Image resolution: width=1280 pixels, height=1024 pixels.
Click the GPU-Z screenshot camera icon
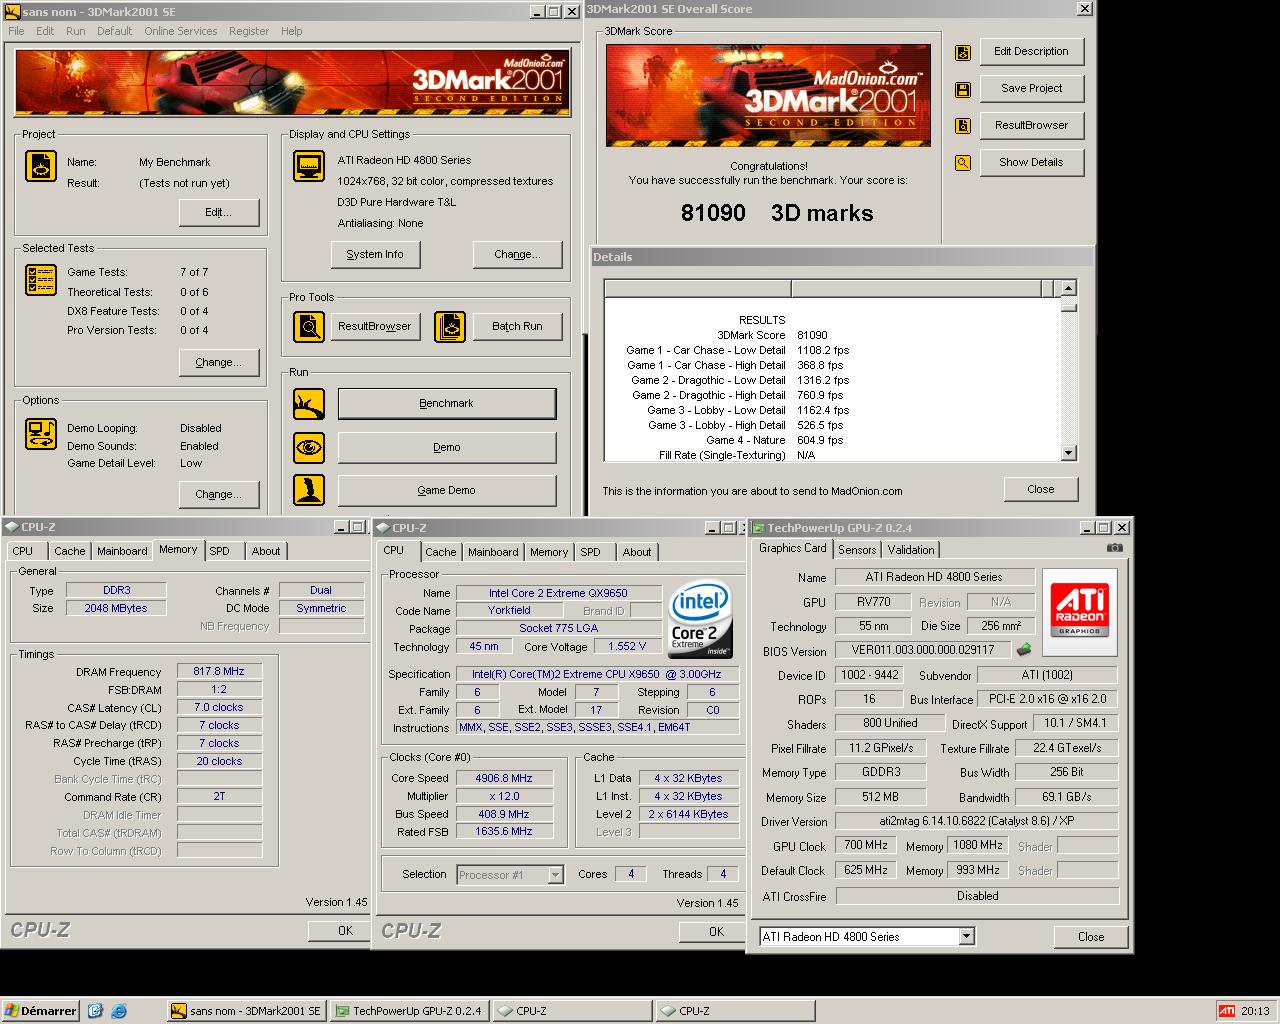pyautogui.click(x=1115, y=548)
